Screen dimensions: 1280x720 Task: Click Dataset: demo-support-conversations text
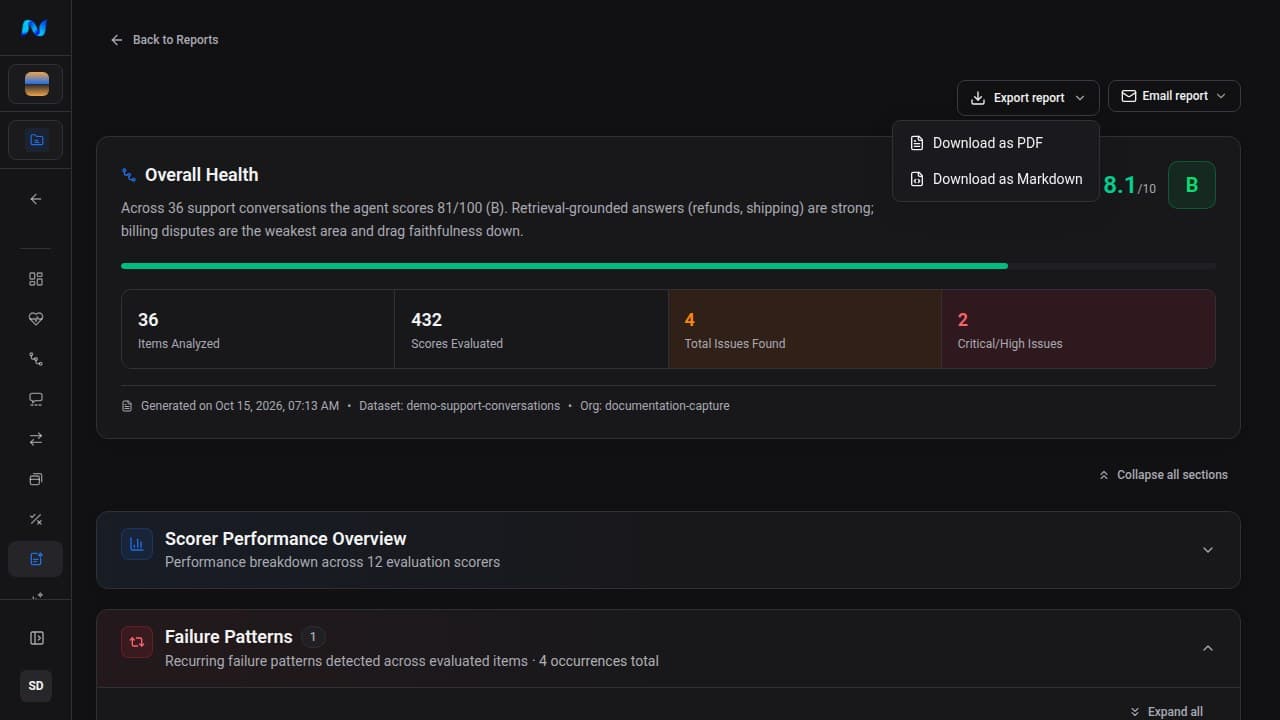[x=459, y=406]
